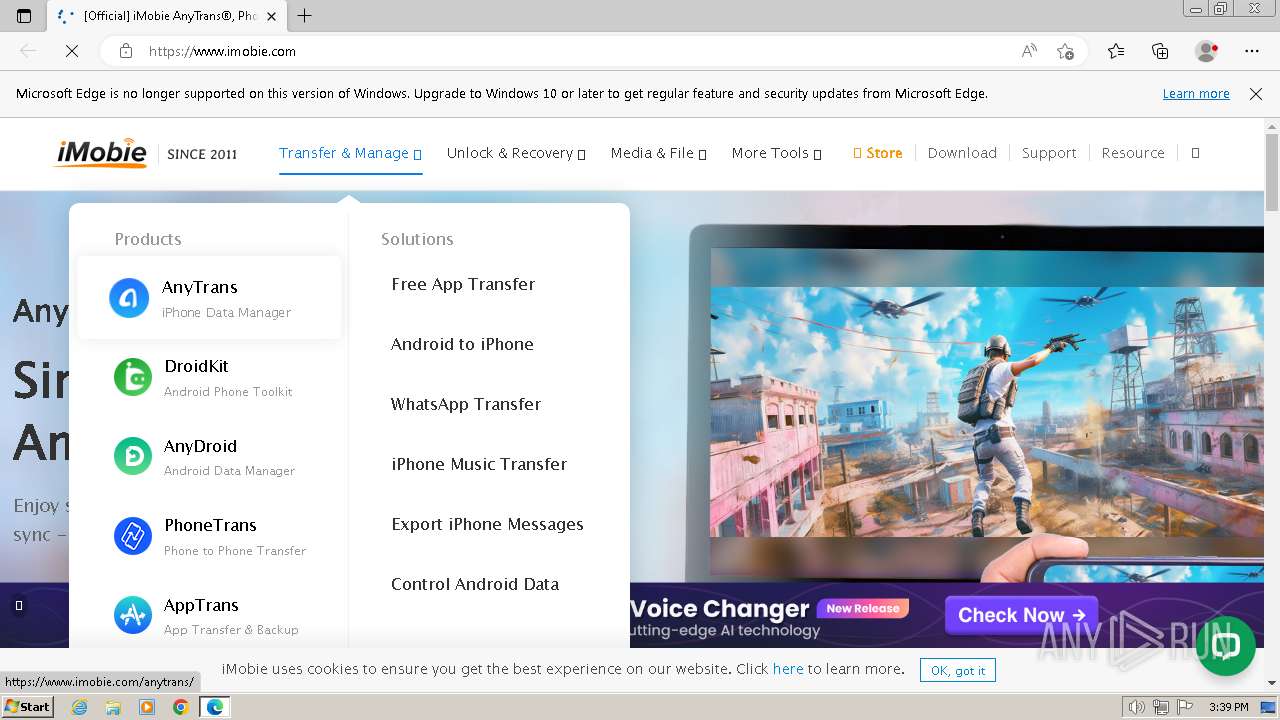The width and height of the screenshot is (1280, 720).
Task: Open WhatsApp Transfer solution
Action: click(x=466, y=404)
